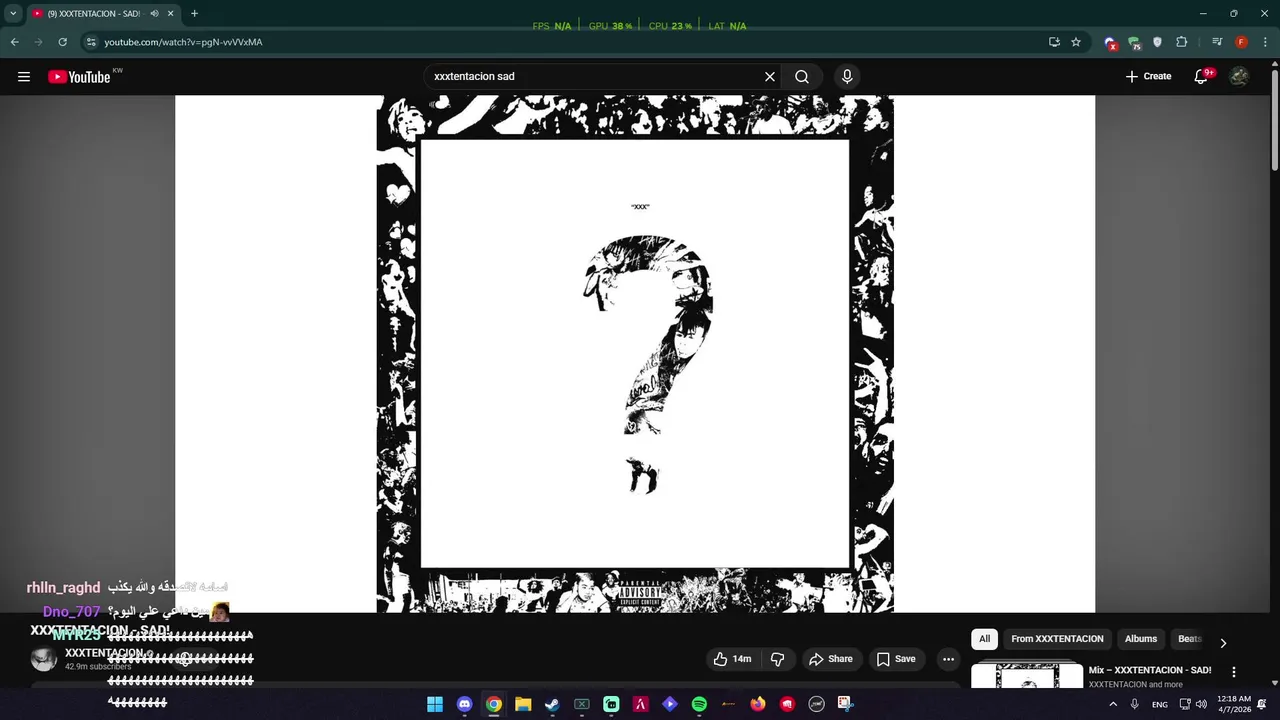The width and height of the screenshot is (1280, 720).
Task: Open the Windows Start menu
Action: pos(435,704)
